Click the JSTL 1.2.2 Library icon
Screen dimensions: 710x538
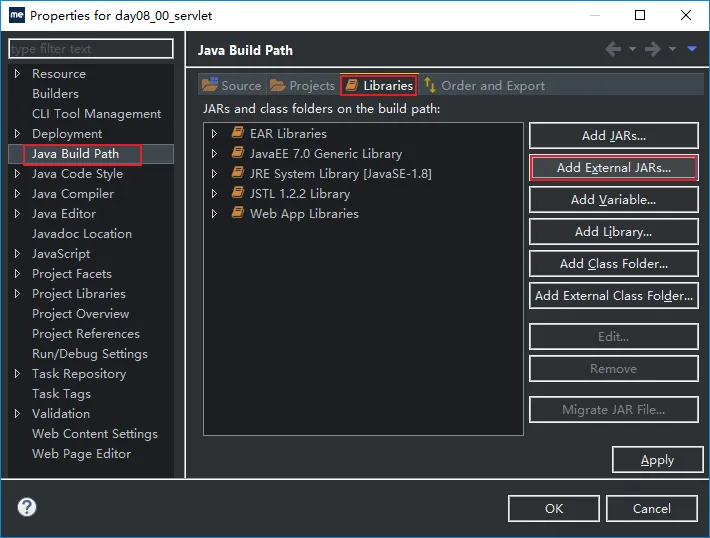[x=238, y=193]
